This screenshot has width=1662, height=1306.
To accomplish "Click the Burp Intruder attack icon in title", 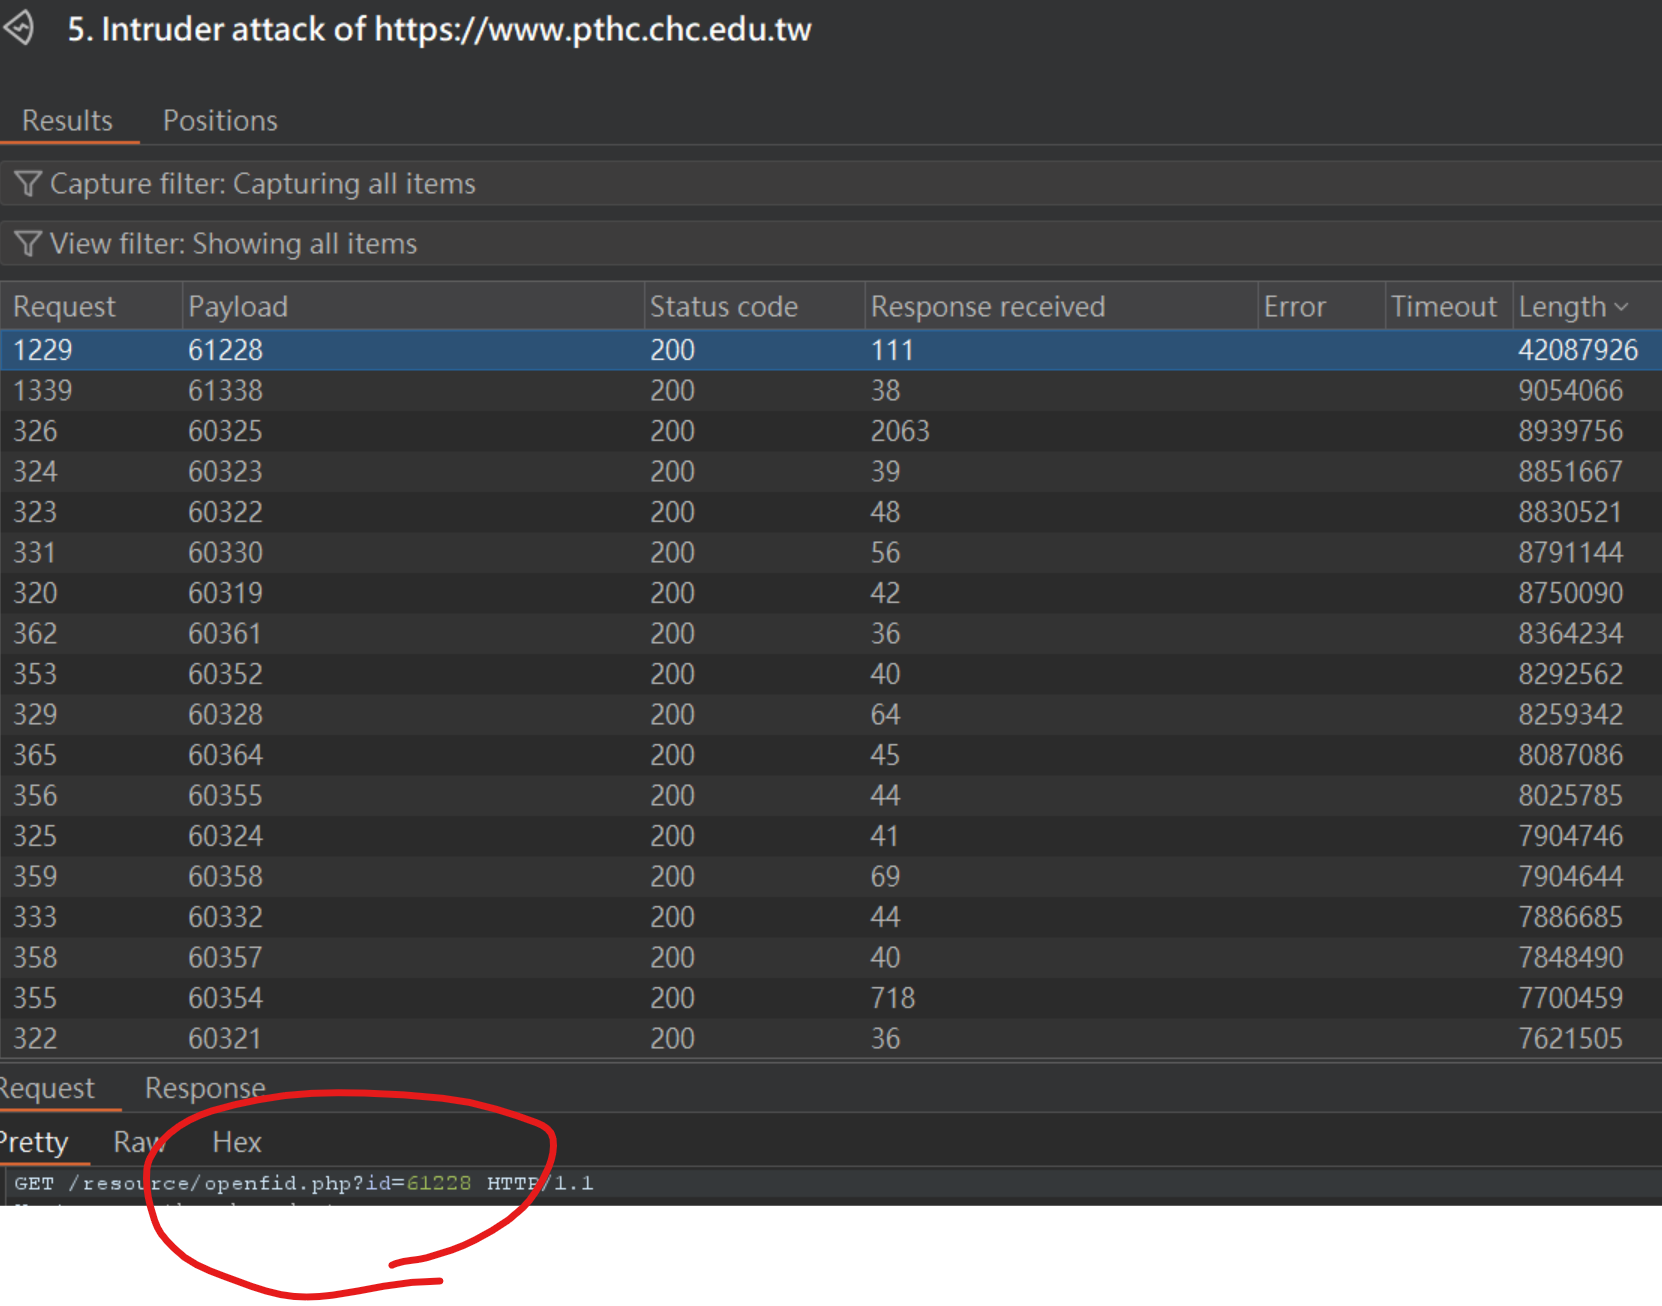I will [19, 28].
